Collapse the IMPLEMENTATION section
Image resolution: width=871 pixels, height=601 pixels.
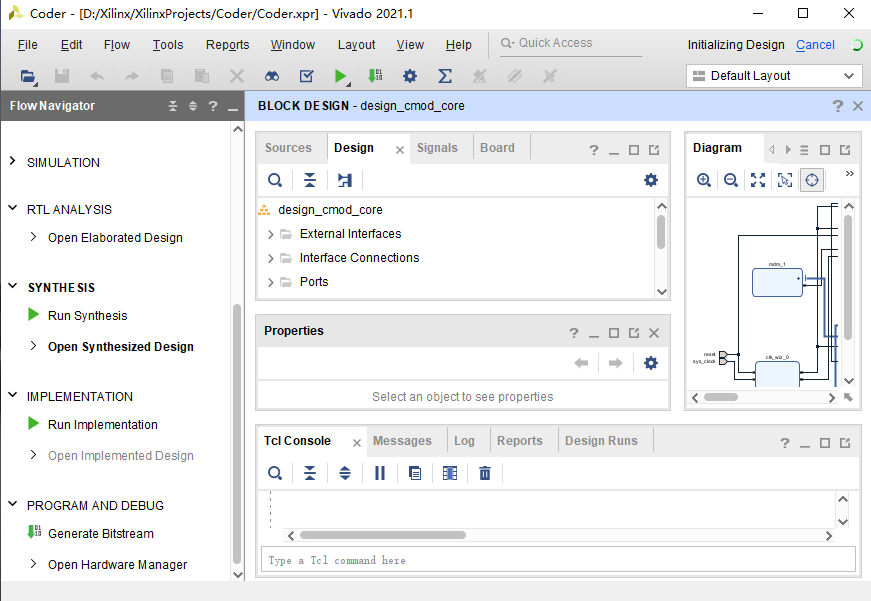12,394
